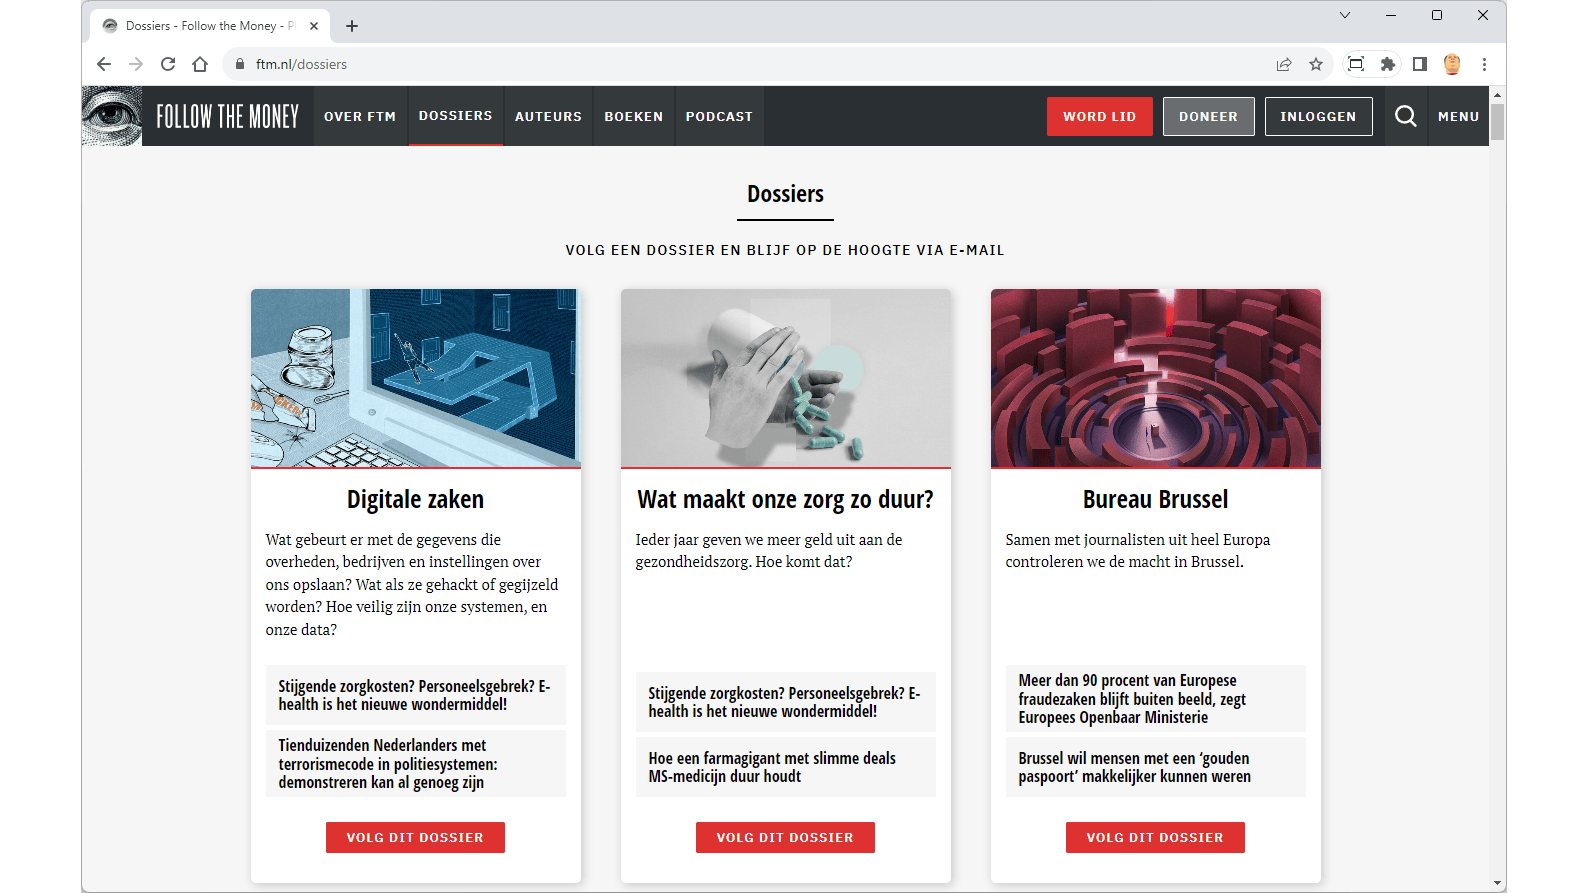The image size is (1588, 893).
Task: View site info via the padlock icon
Action: coord(239,64)
